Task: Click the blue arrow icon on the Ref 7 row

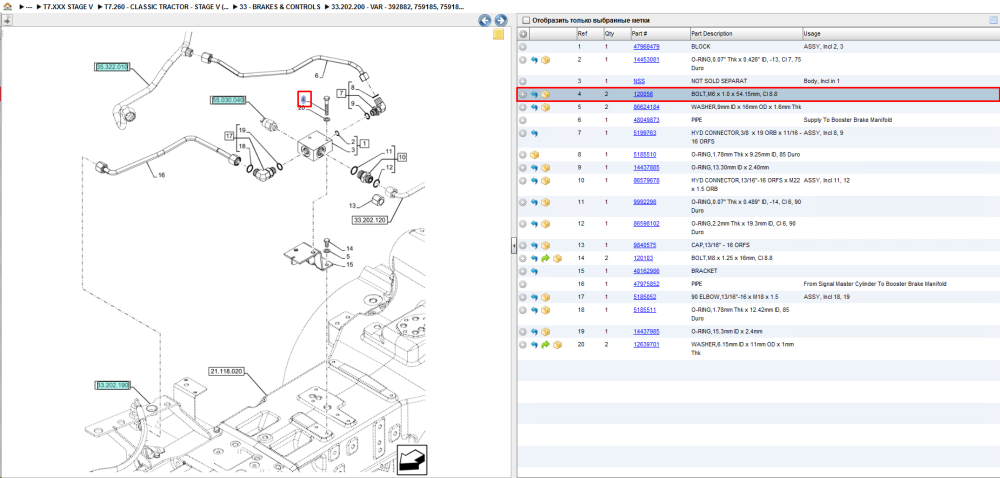Action: (534, 133)
